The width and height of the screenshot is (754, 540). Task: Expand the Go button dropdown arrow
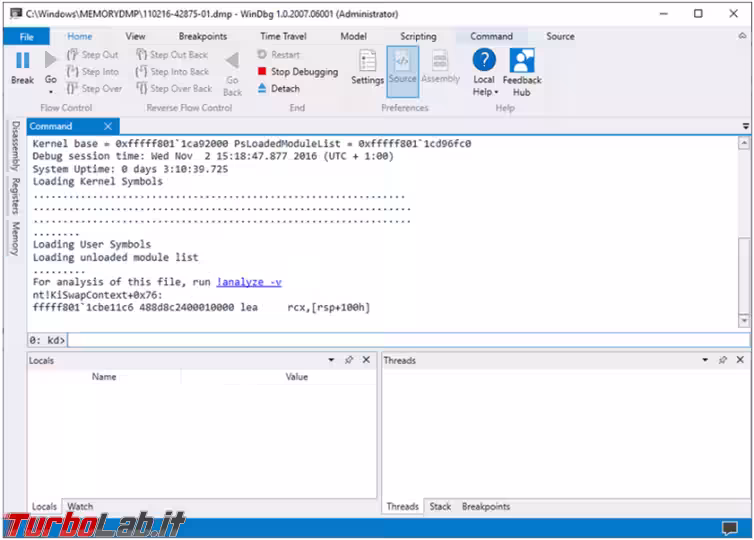[x=50, y=92]
